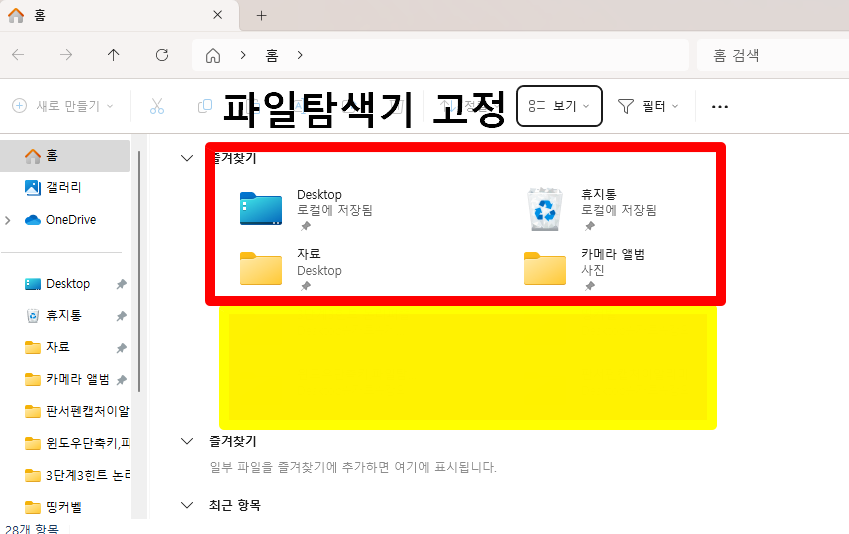Open the 보기 view dropdown
This screenshot has height=534, width=849.
(559, 106)
